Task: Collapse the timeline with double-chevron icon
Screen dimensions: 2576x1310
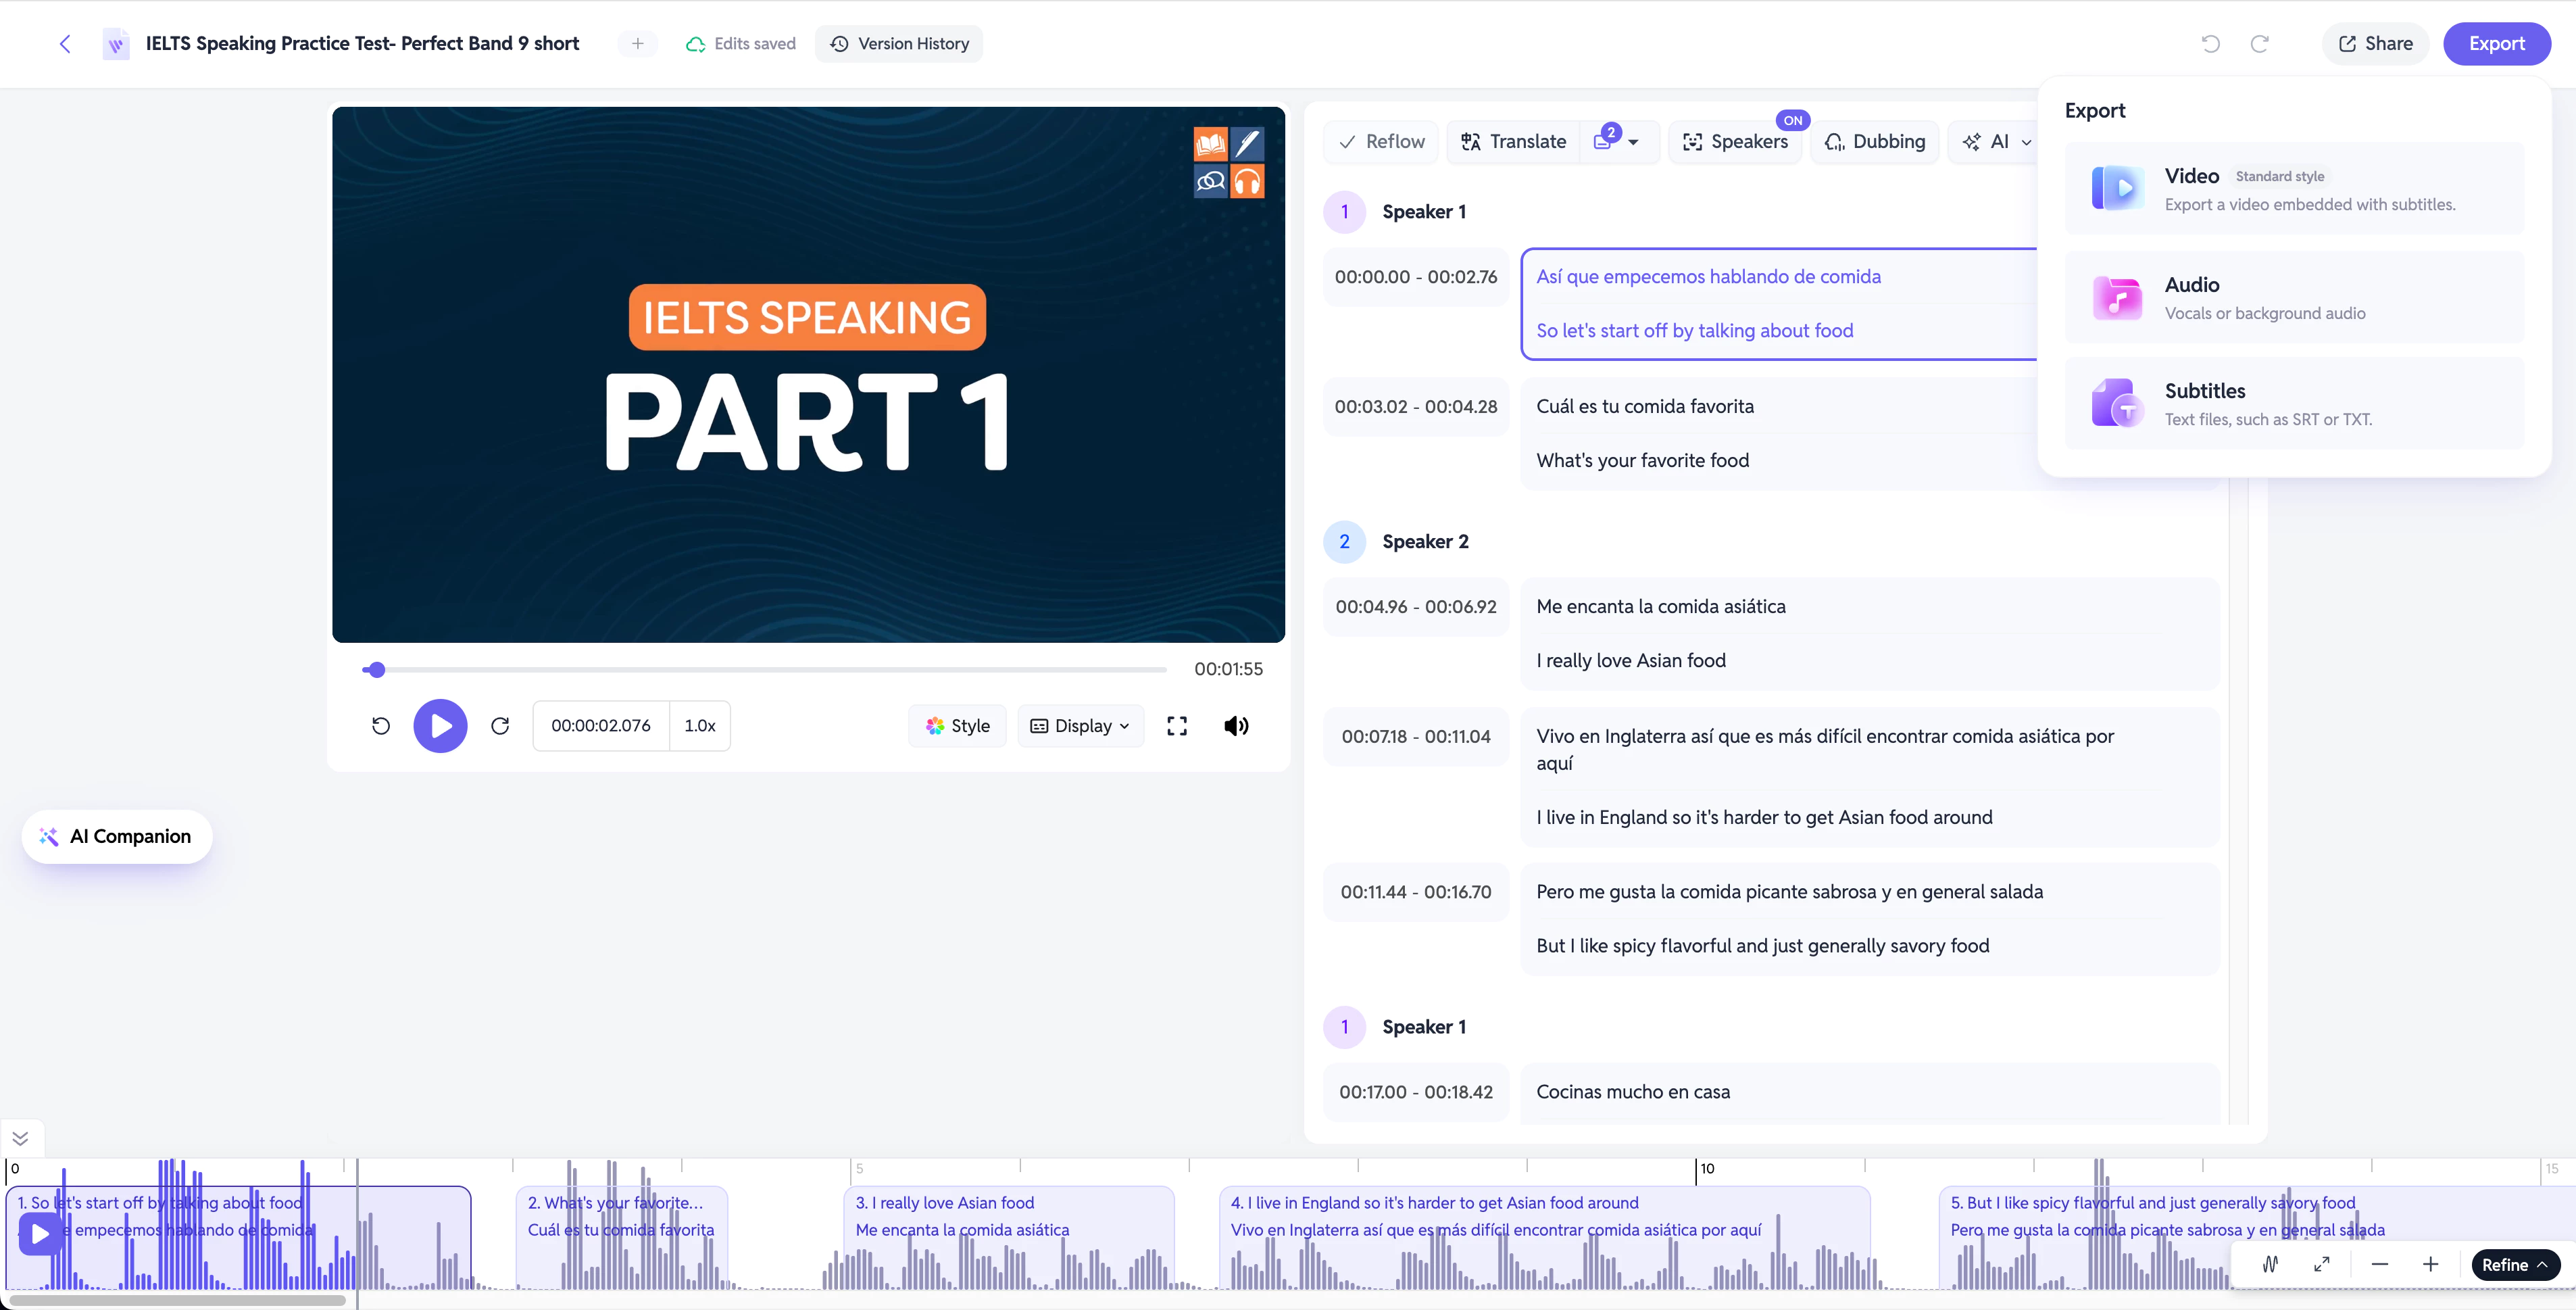Action: tap(20, 1138)
